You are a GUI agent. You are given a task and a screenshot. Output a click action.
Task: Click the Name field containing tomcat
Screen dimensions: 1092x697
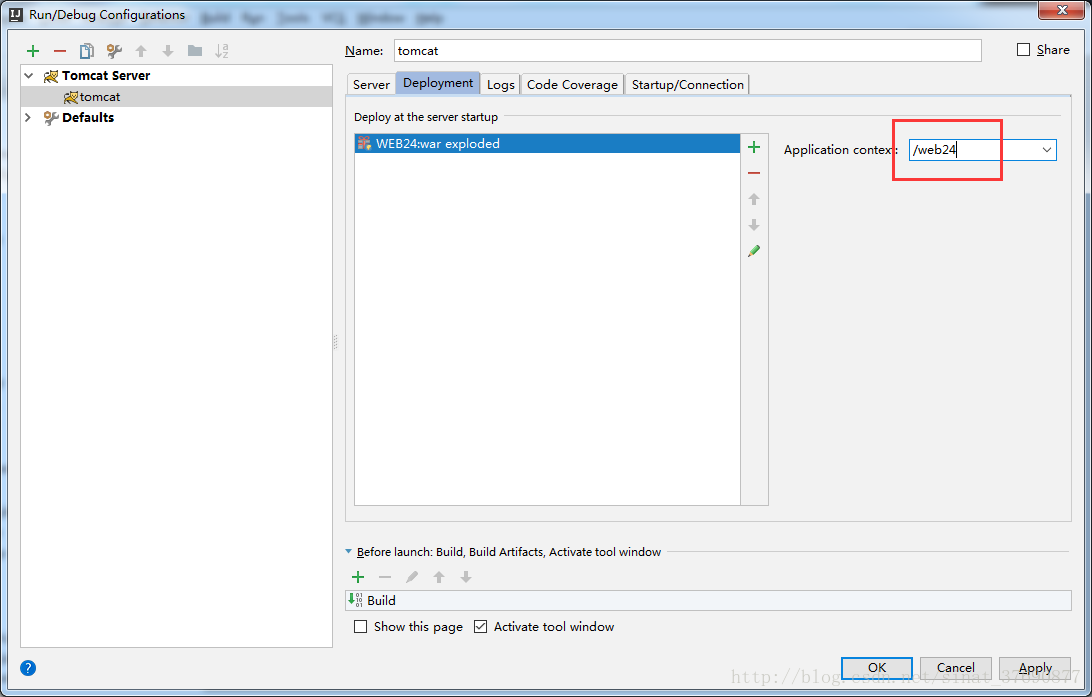click(x=687, y=51)
